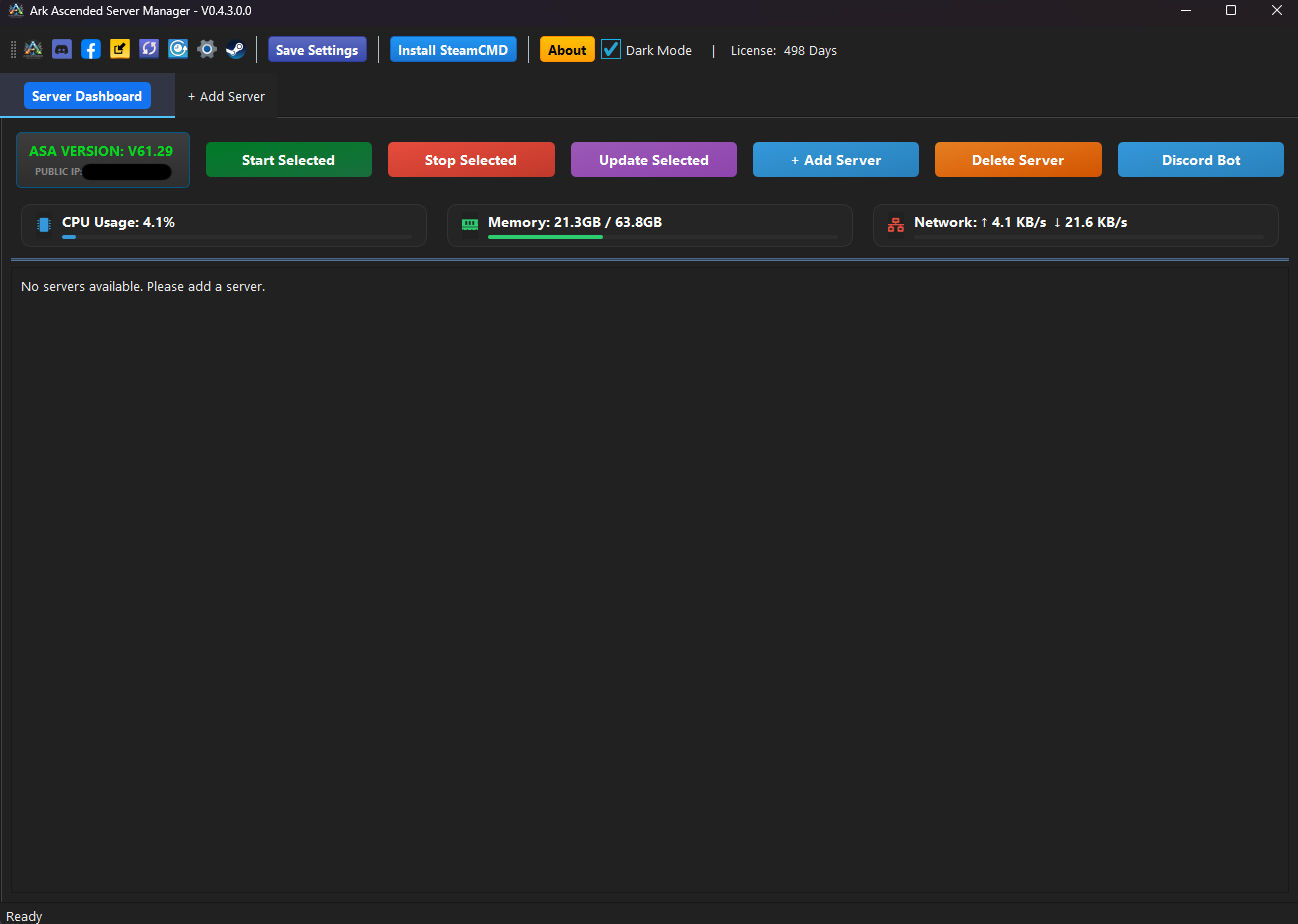1298x924 pixels.
Task: Click the red Stop Selected button
Action: tap(471, 160)
